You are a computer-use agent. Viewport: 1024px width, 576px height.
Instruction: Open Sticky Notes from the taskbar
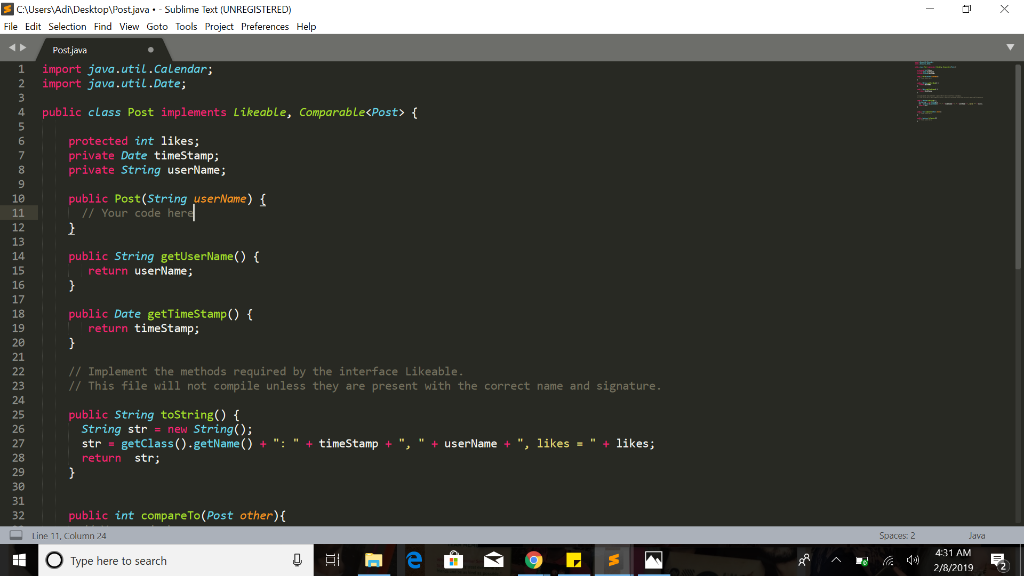[x=573, y=560]
